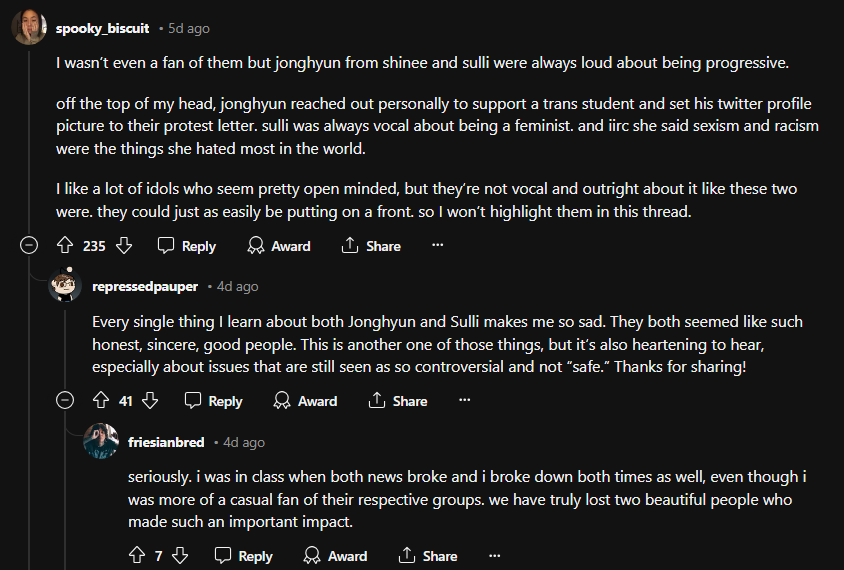Upvote repressedpauper's comment
The height and width of the screenshot is (570, 844).
point(100,401)
